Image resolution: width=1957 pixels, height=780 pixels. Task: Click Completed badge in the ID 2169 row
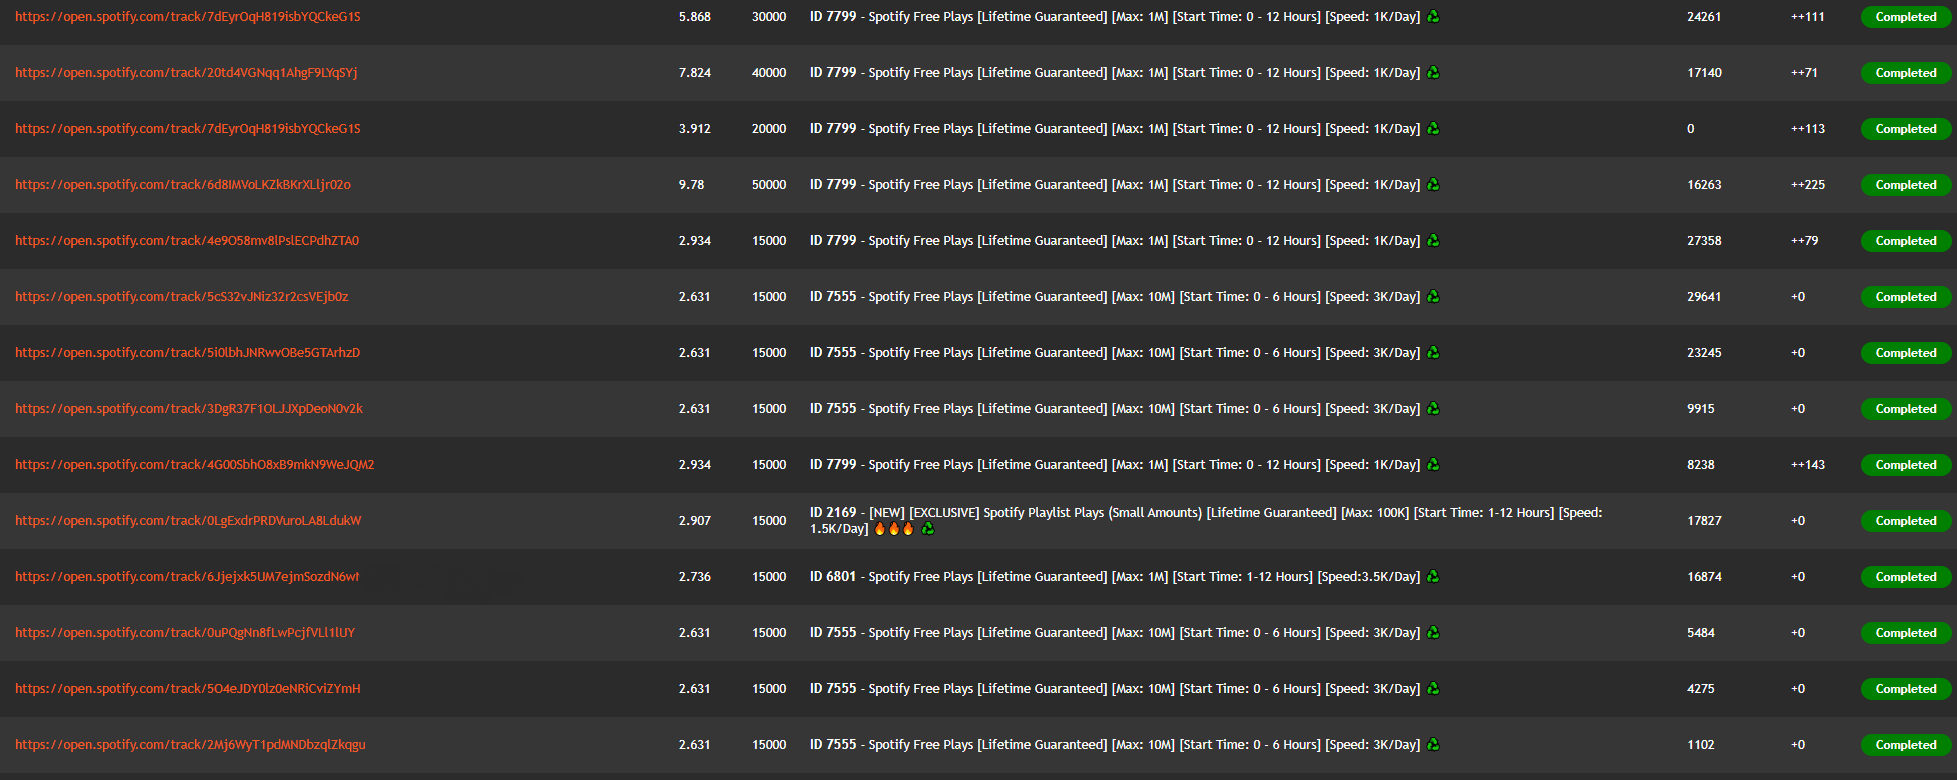coord(1905,521)
